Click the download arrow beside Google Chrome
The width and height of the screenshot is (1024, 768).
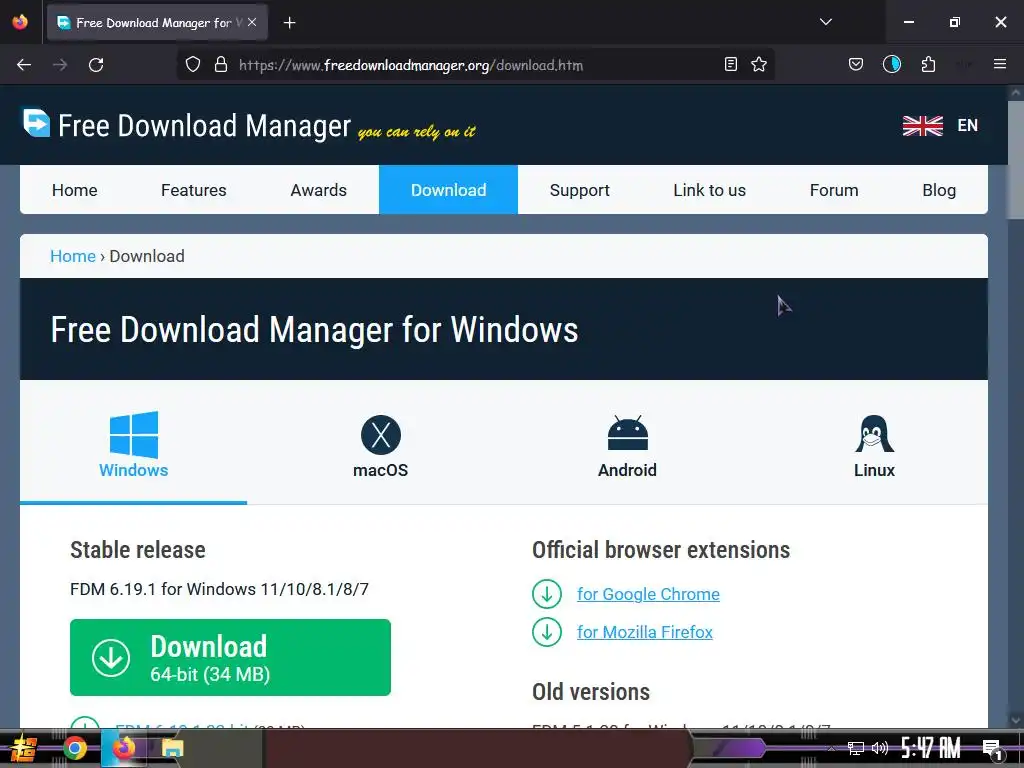coord(547,594)
